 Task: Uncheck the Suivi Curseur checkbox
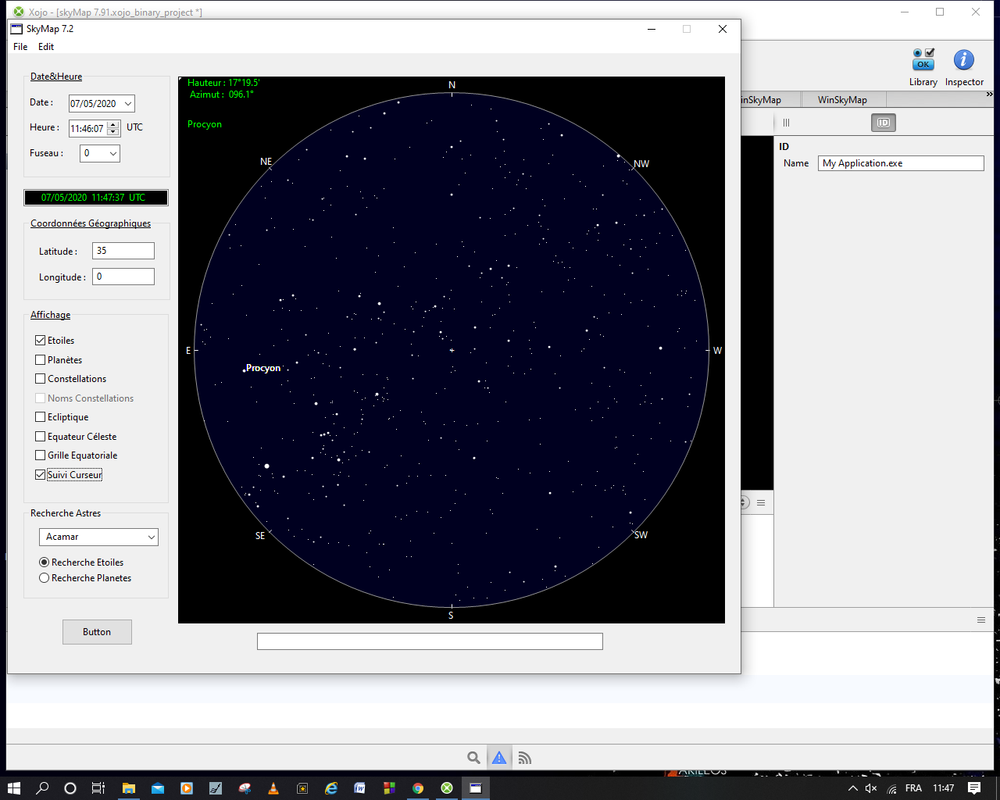40,475
